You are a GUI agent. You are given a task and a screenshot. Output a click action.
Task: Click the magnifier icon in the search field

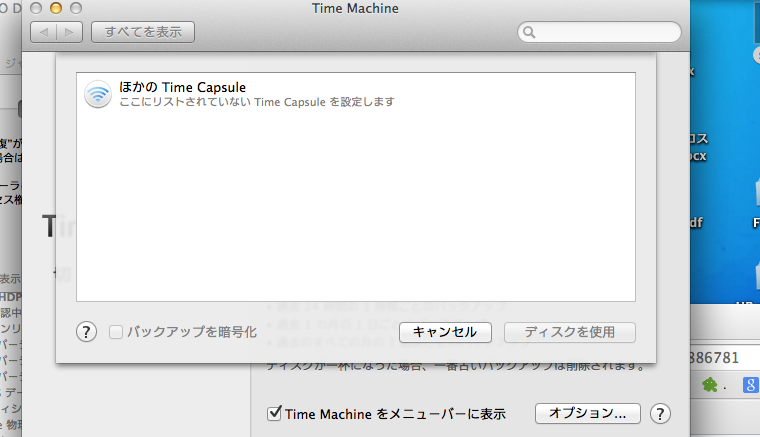point(528,33)
